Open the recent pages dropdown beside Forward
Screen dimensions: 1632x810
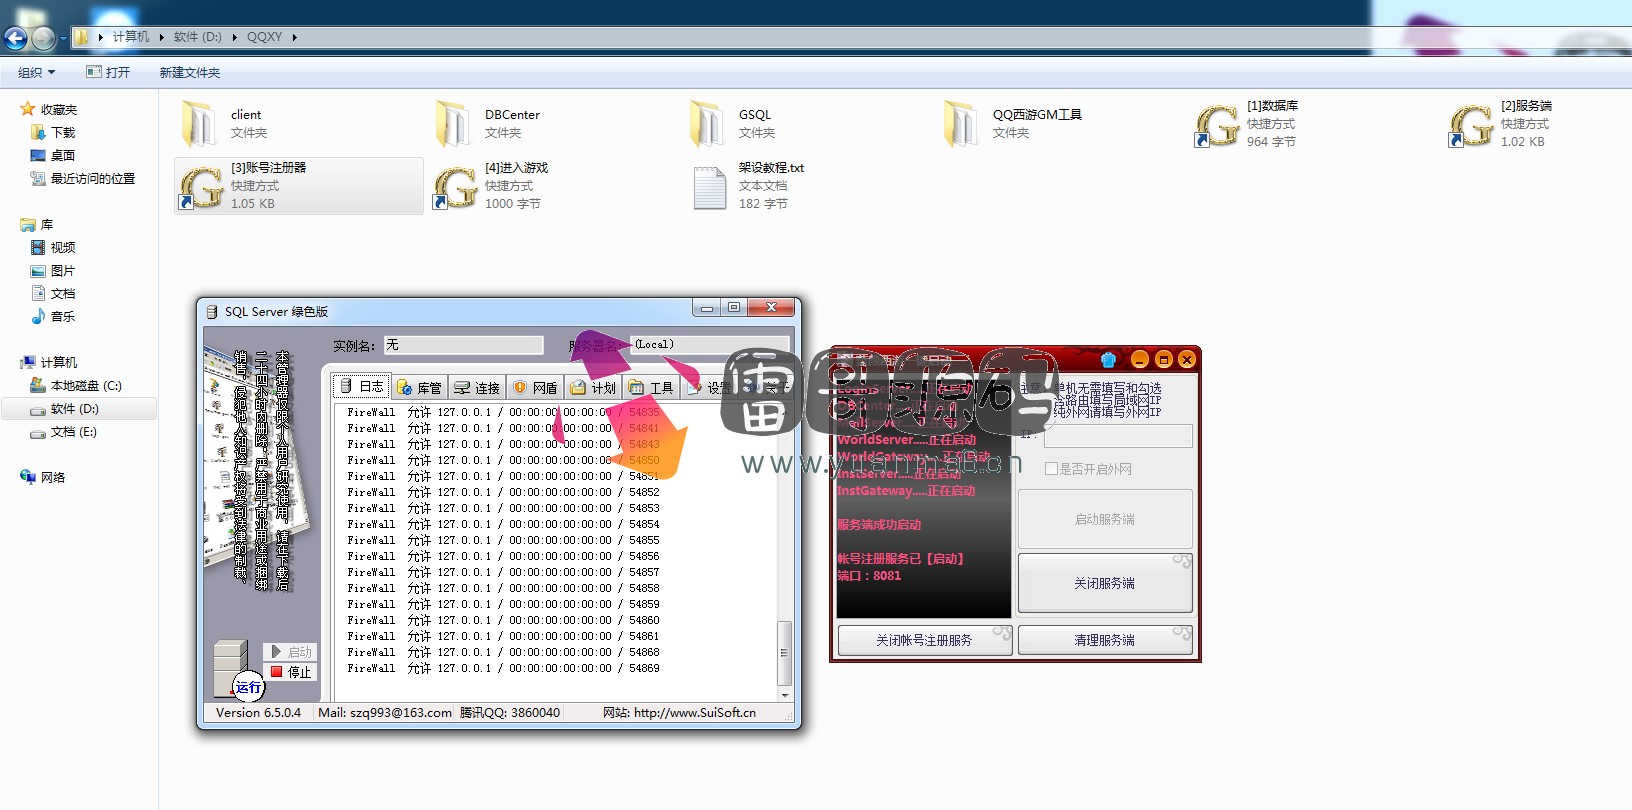(63, 39)
